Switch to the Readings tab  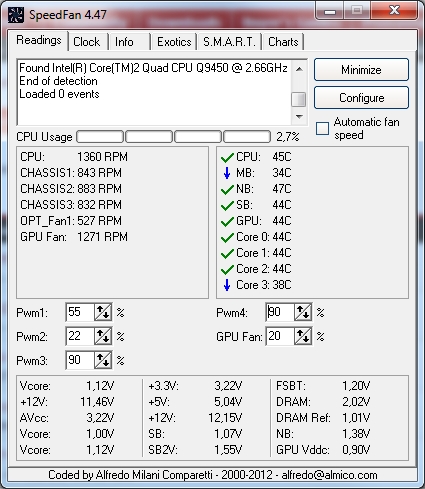tap(39, 40)
